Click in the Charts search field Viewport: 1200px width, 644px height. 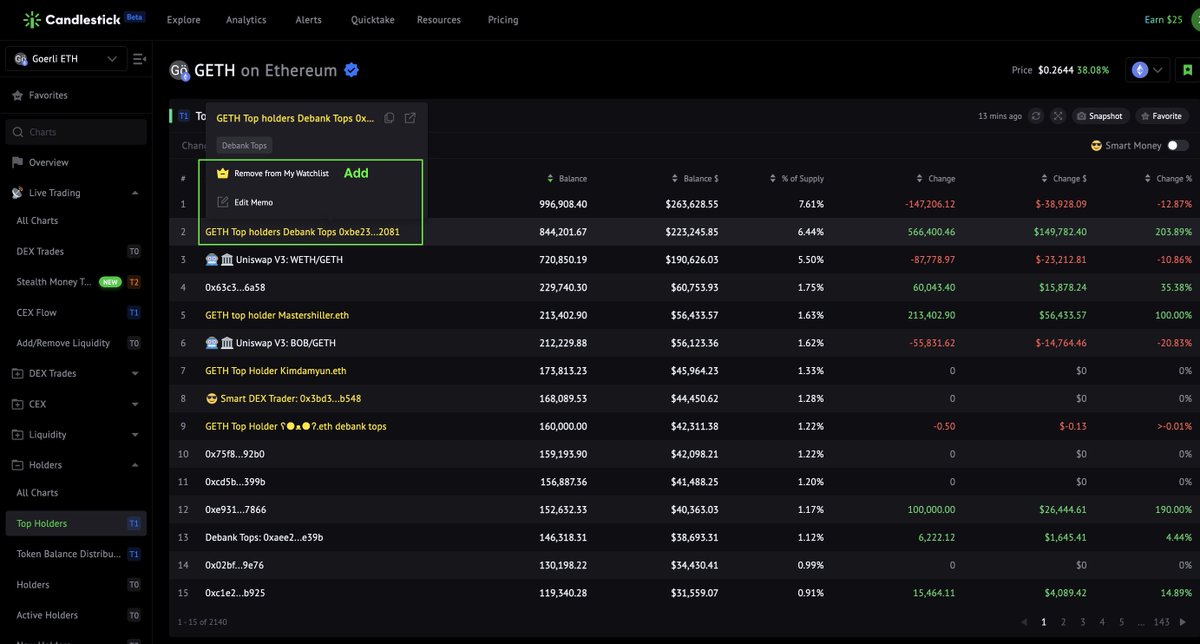point(76,132)
